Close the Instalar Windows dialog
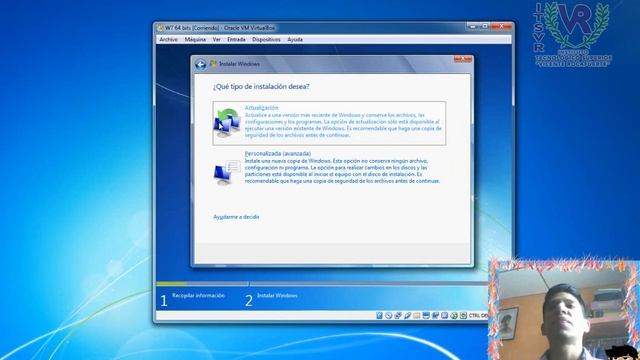640x360 pixels. click(462, 60)
